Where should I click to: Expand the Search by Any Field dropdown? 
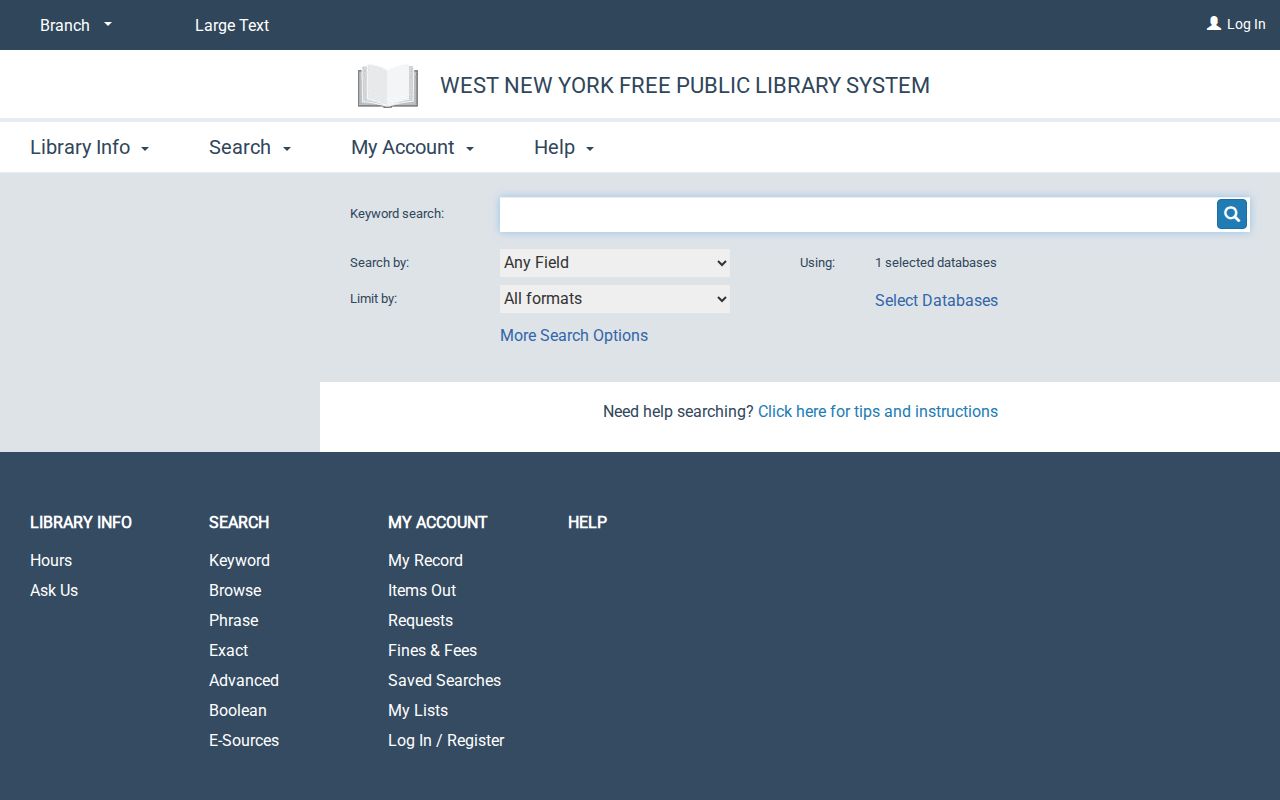(x=615, y=263)
